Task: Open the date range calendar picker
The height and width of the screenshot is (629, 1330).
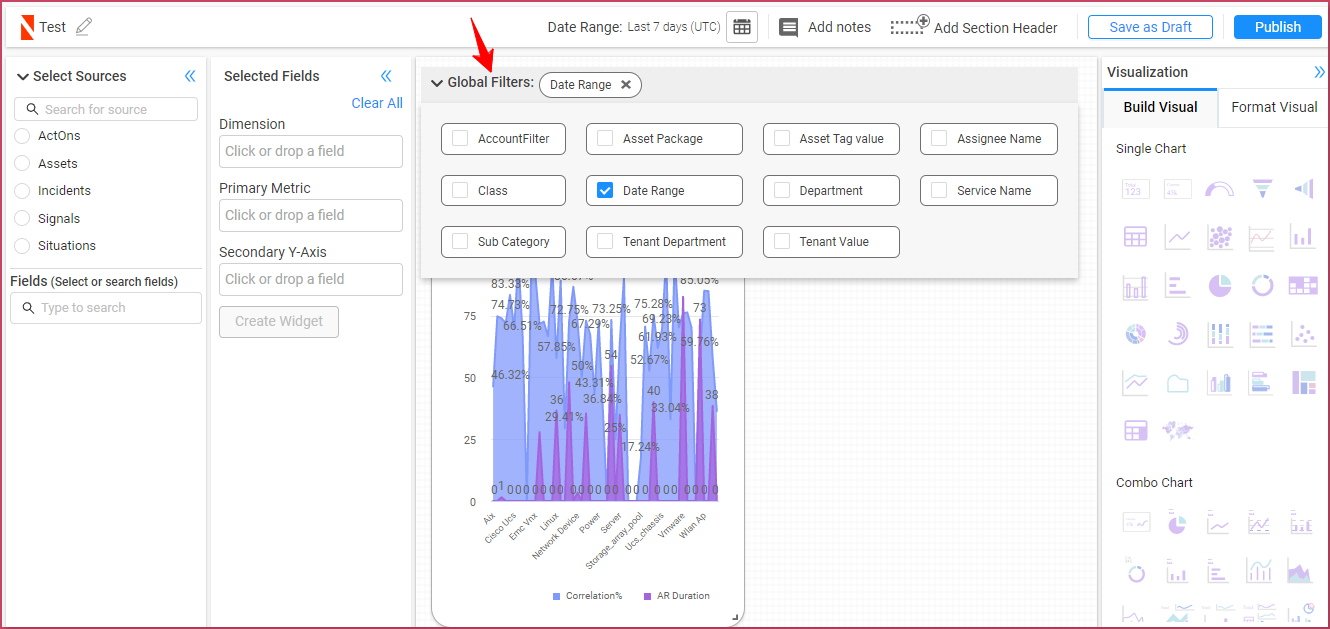Action: 742,27
